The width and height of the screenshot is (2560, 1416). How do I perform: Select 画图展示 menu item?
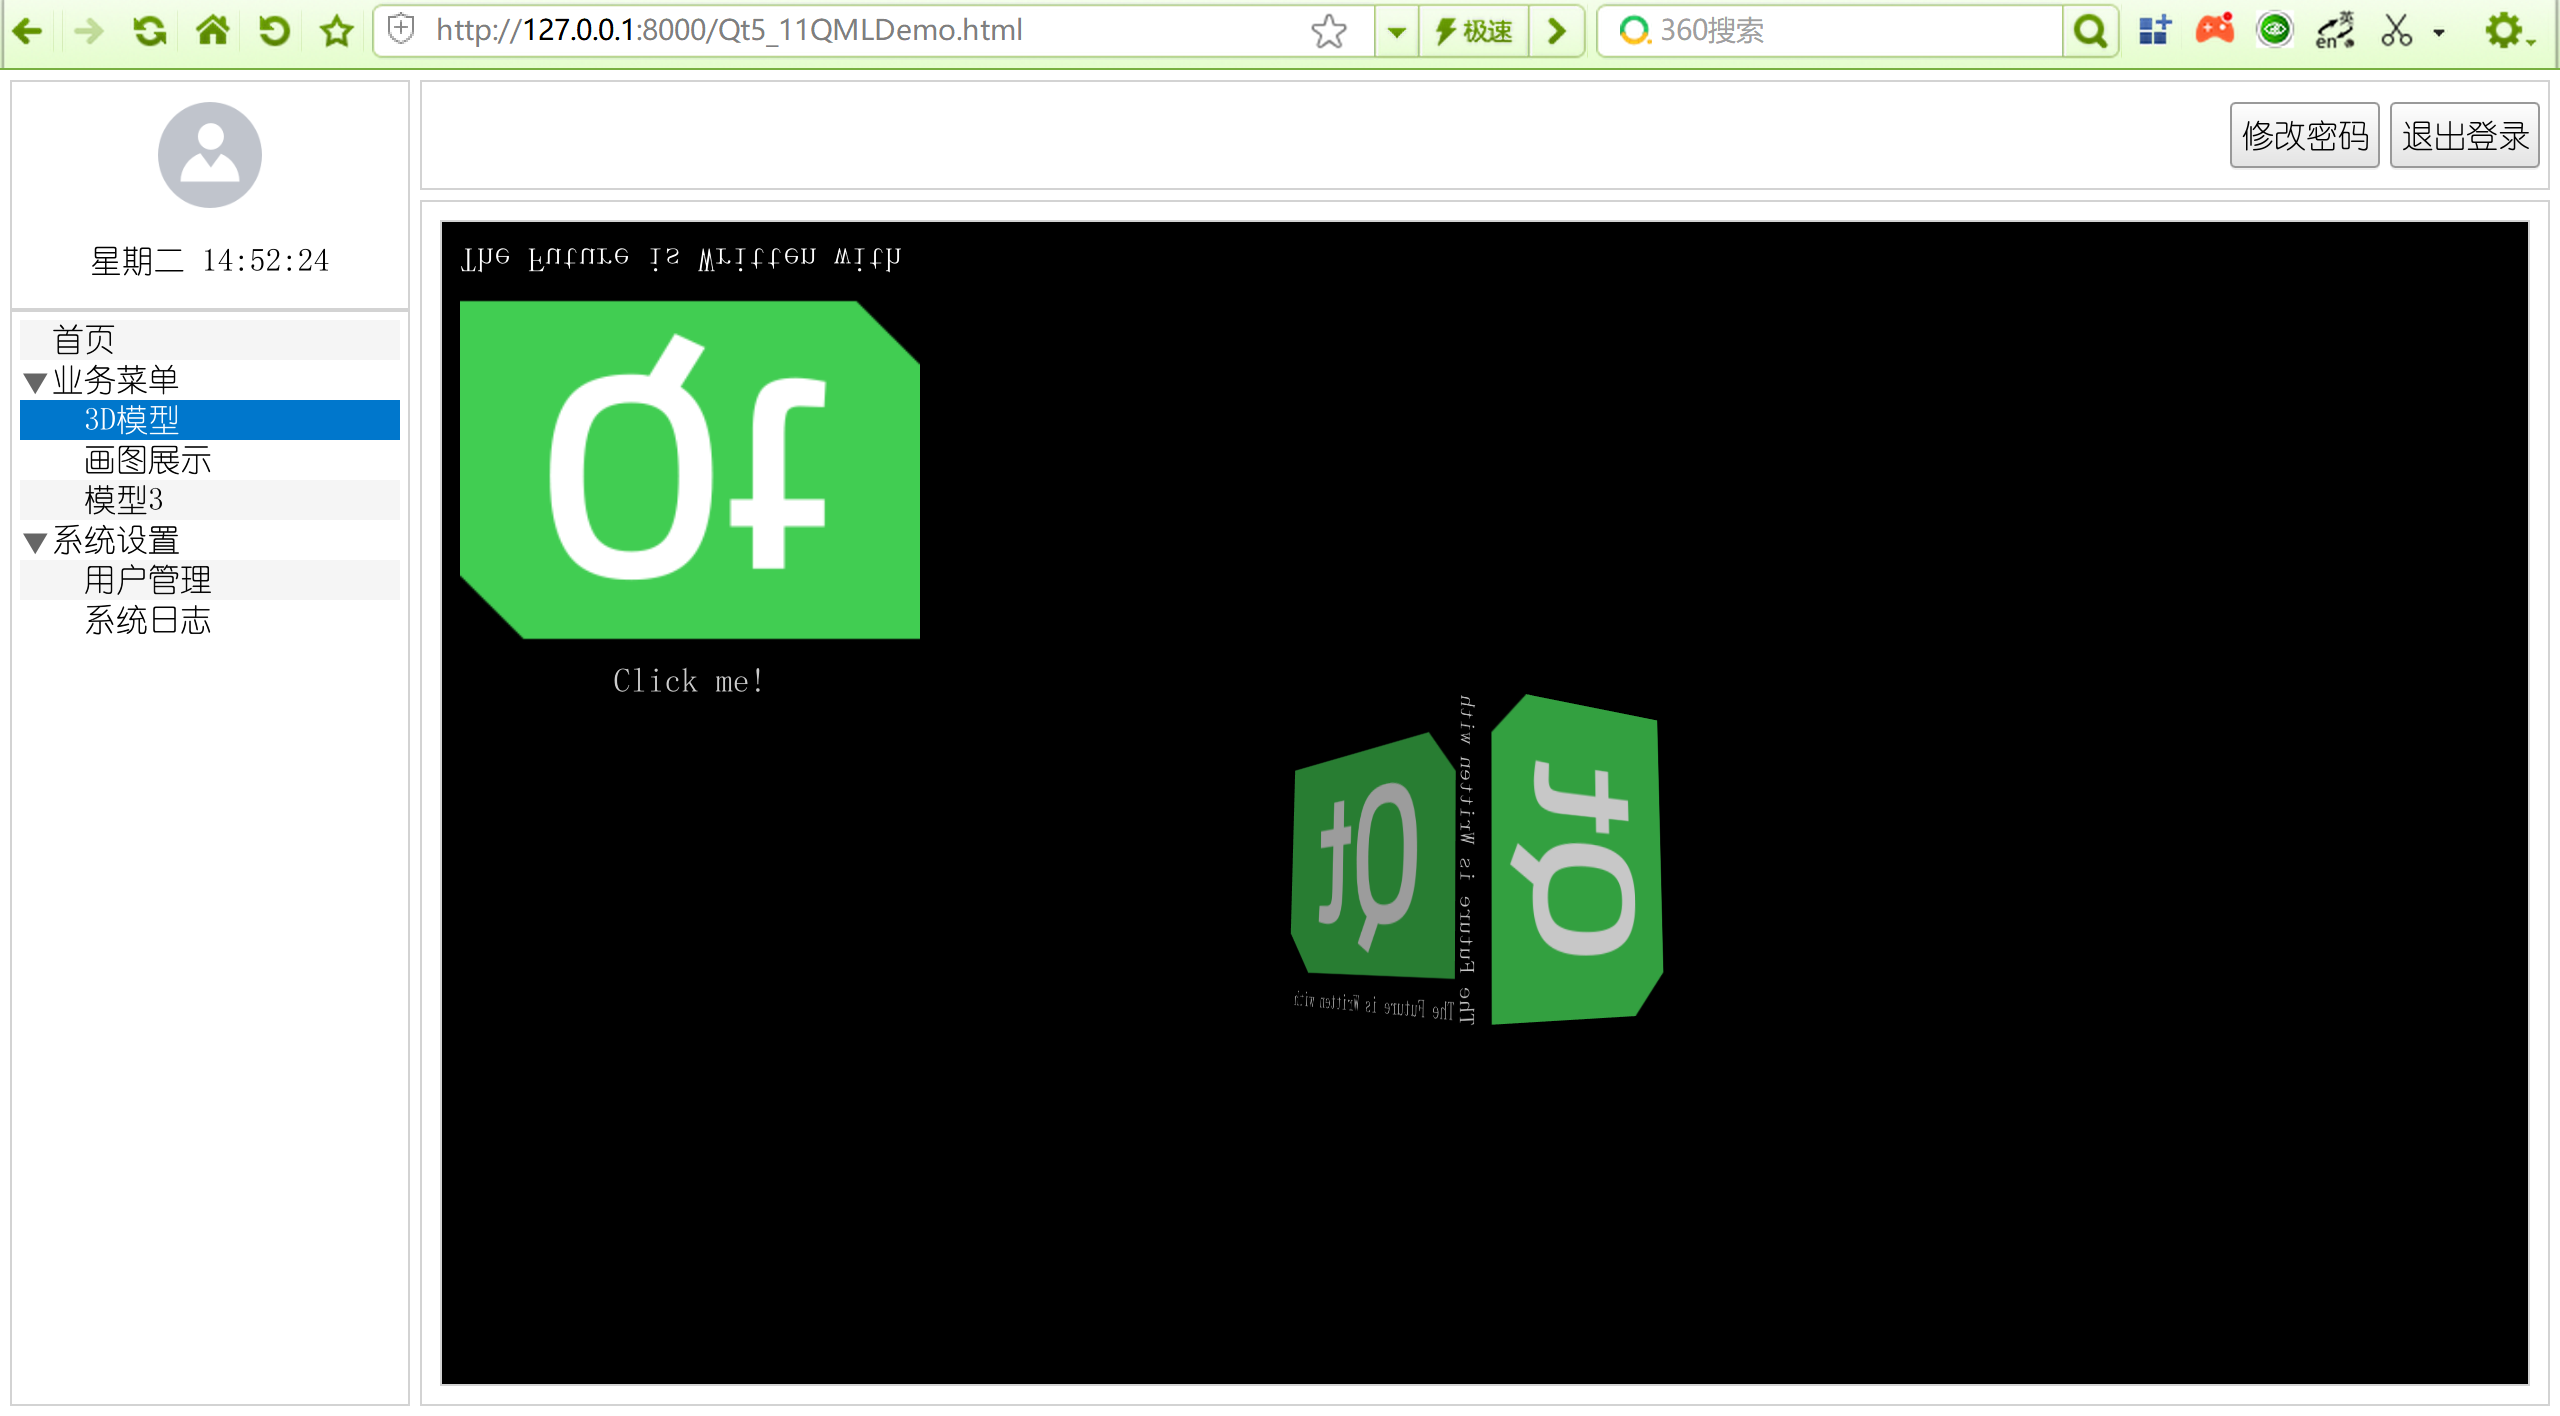[x=148, y=460]
